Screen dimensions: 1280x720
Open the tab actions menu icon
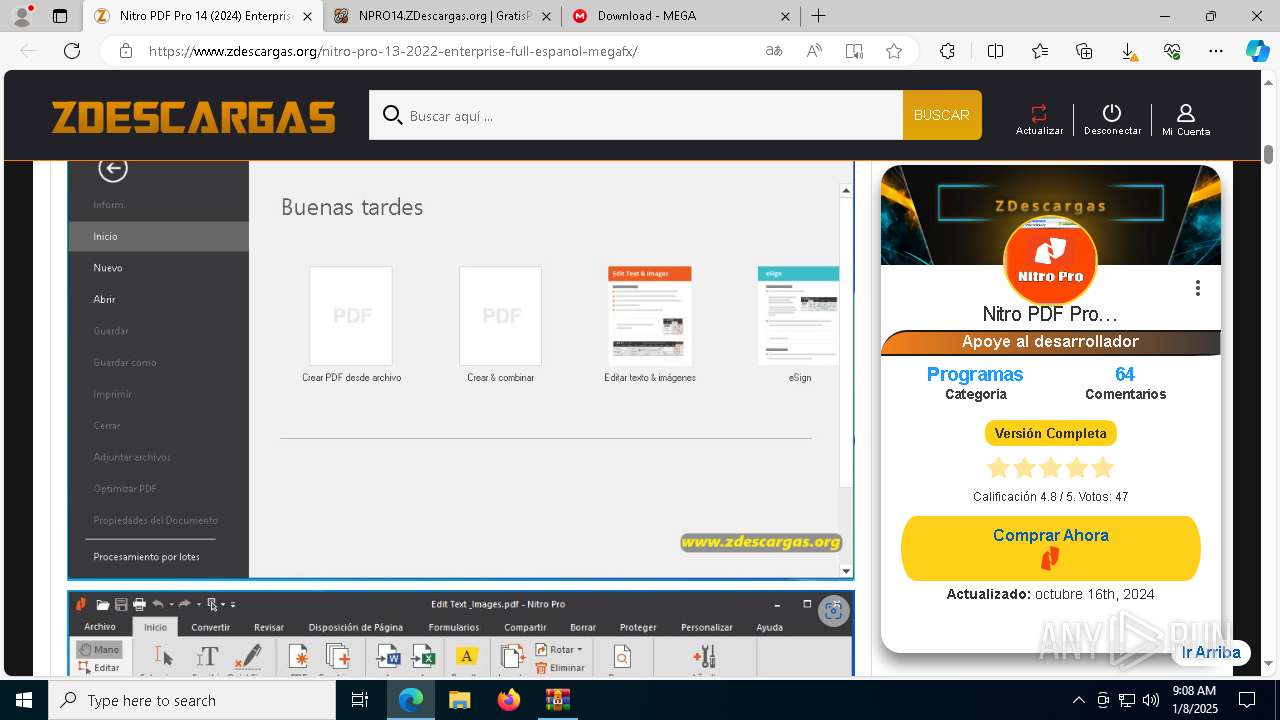(x=60, y=16)
